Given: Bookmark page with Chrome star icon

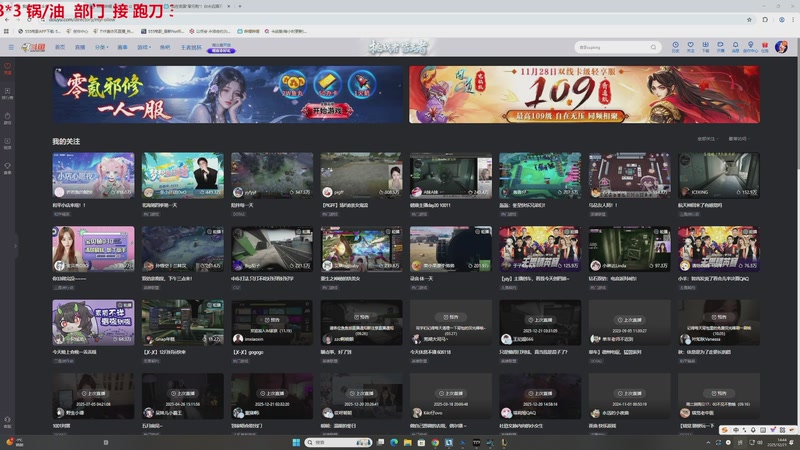Looking at the screenshot, I should [x=749, y=19].
